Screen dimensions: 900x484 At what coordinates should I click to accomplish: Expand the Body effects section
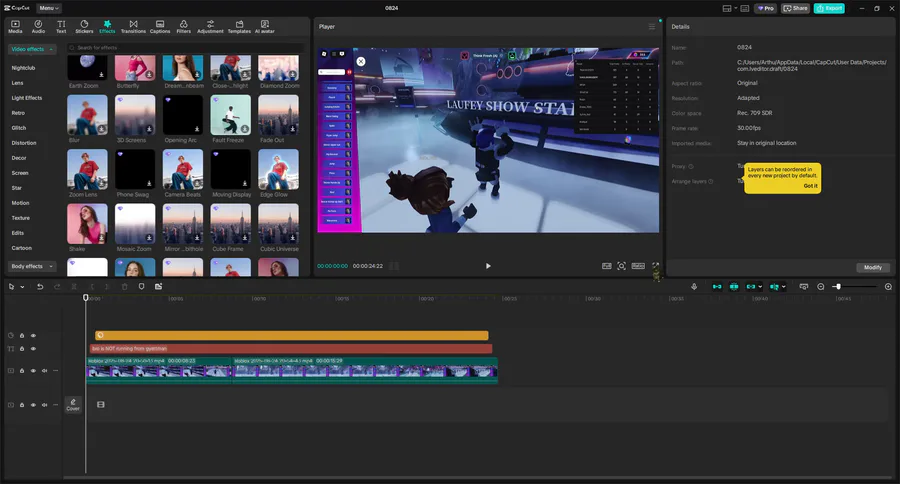(x=32, y=266)
